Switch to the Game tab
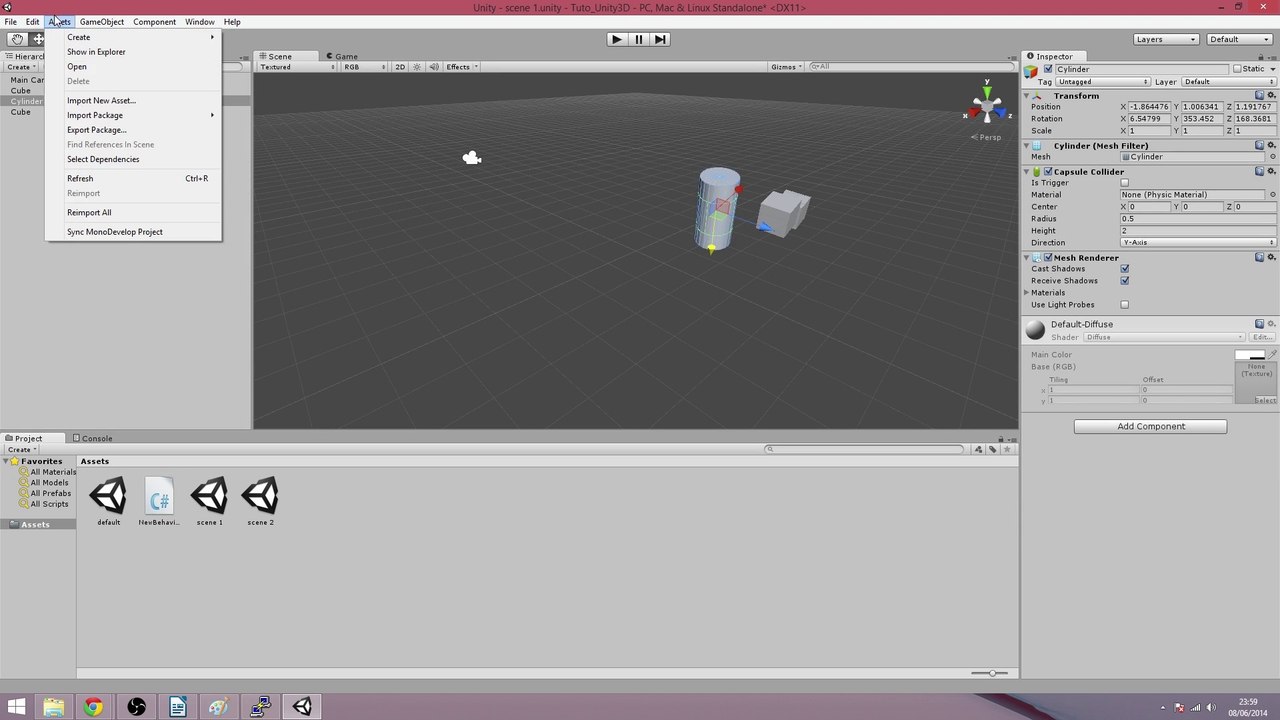Viewport: 1280px width, 720px height. pos(341,56)
